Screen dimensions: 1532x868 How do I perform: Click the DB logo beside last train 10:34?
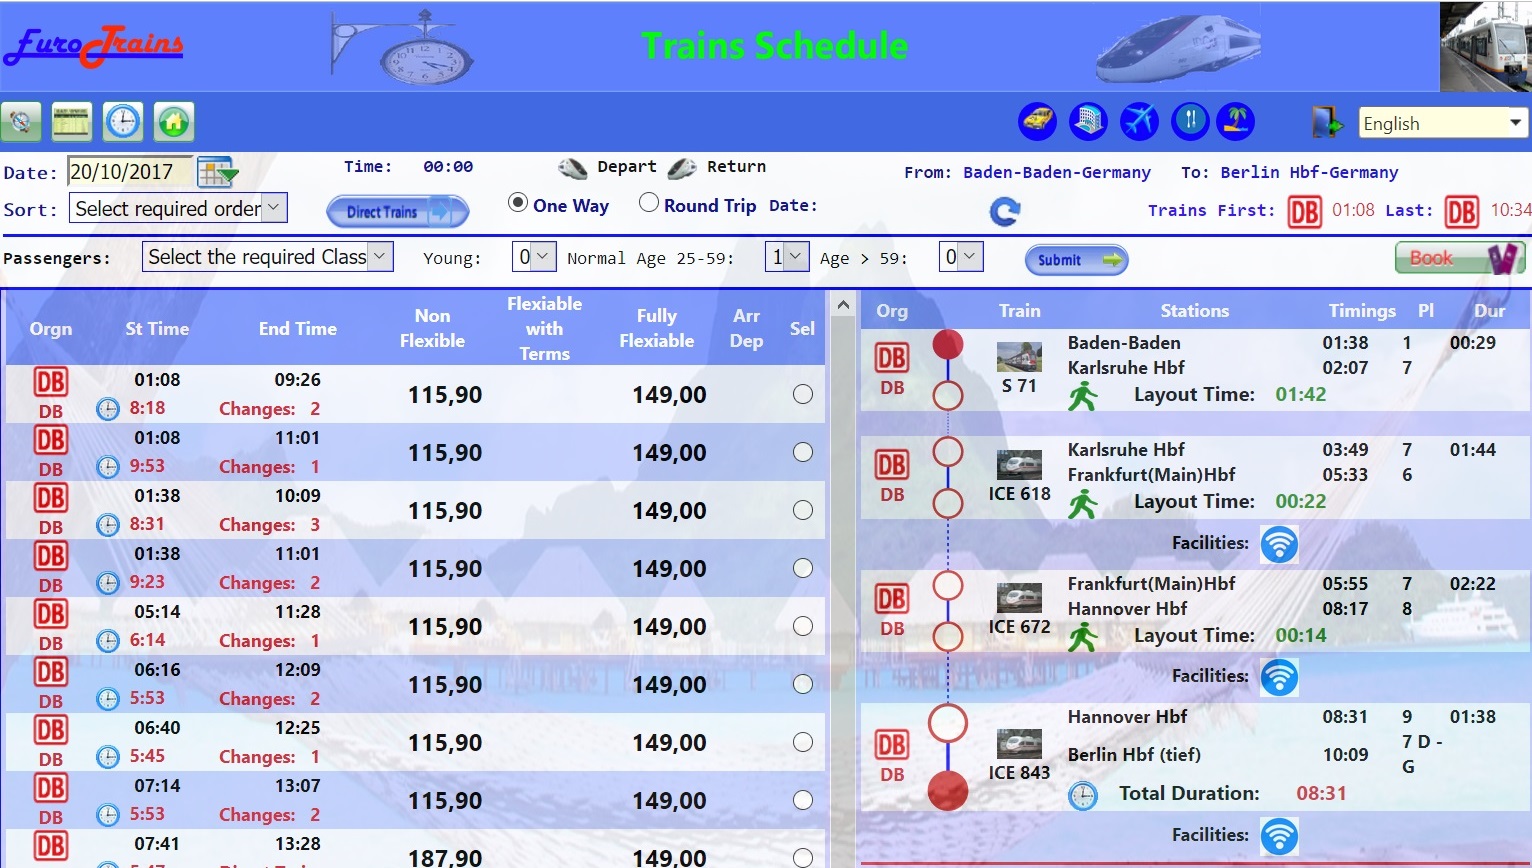point(1462,212)
